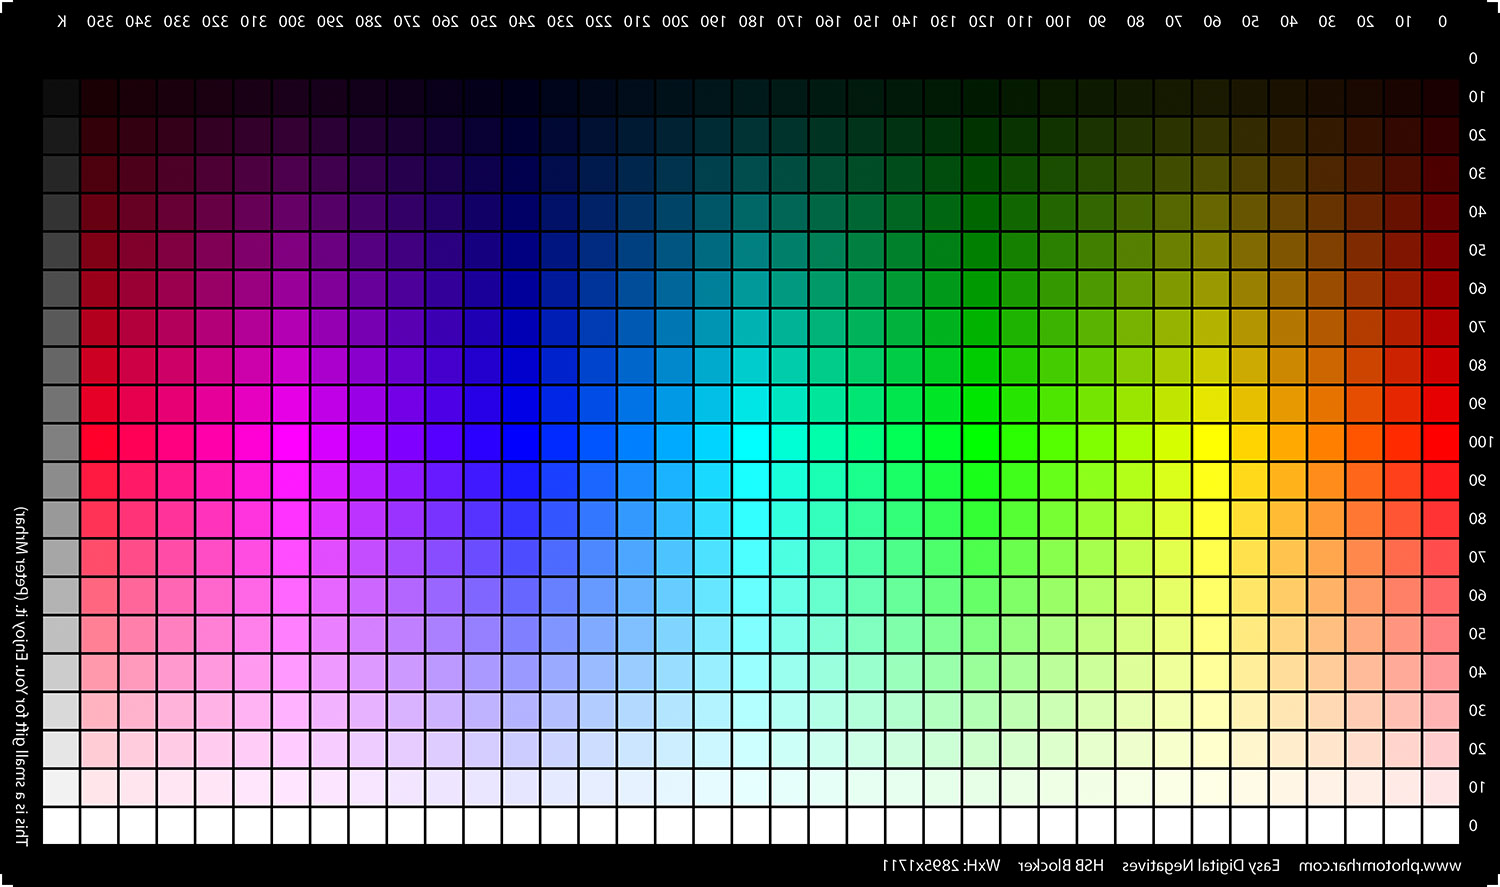Click the Easy Digital Negatives caption

pyautogui.click(x=1200, y=866)
